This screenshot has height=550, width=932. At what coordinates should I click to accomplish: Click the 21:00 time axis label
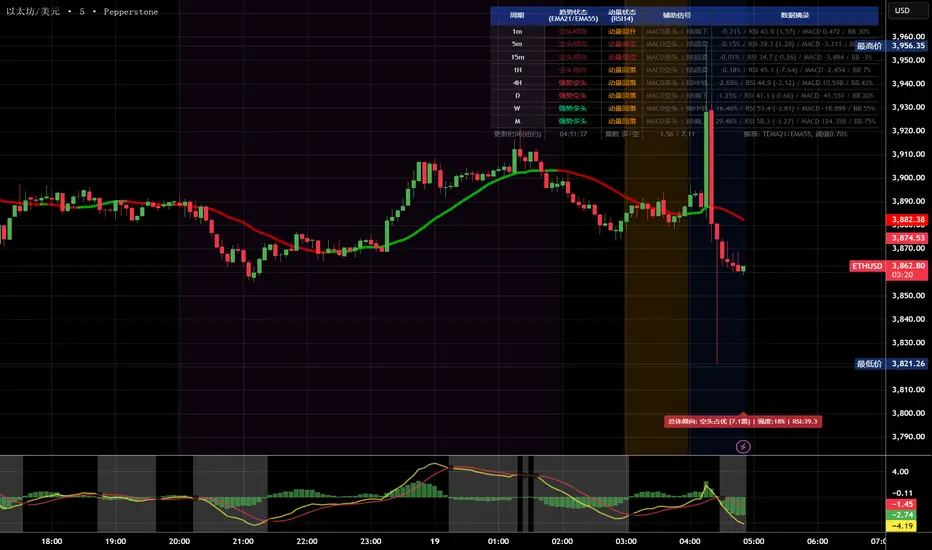click(243, 540)
